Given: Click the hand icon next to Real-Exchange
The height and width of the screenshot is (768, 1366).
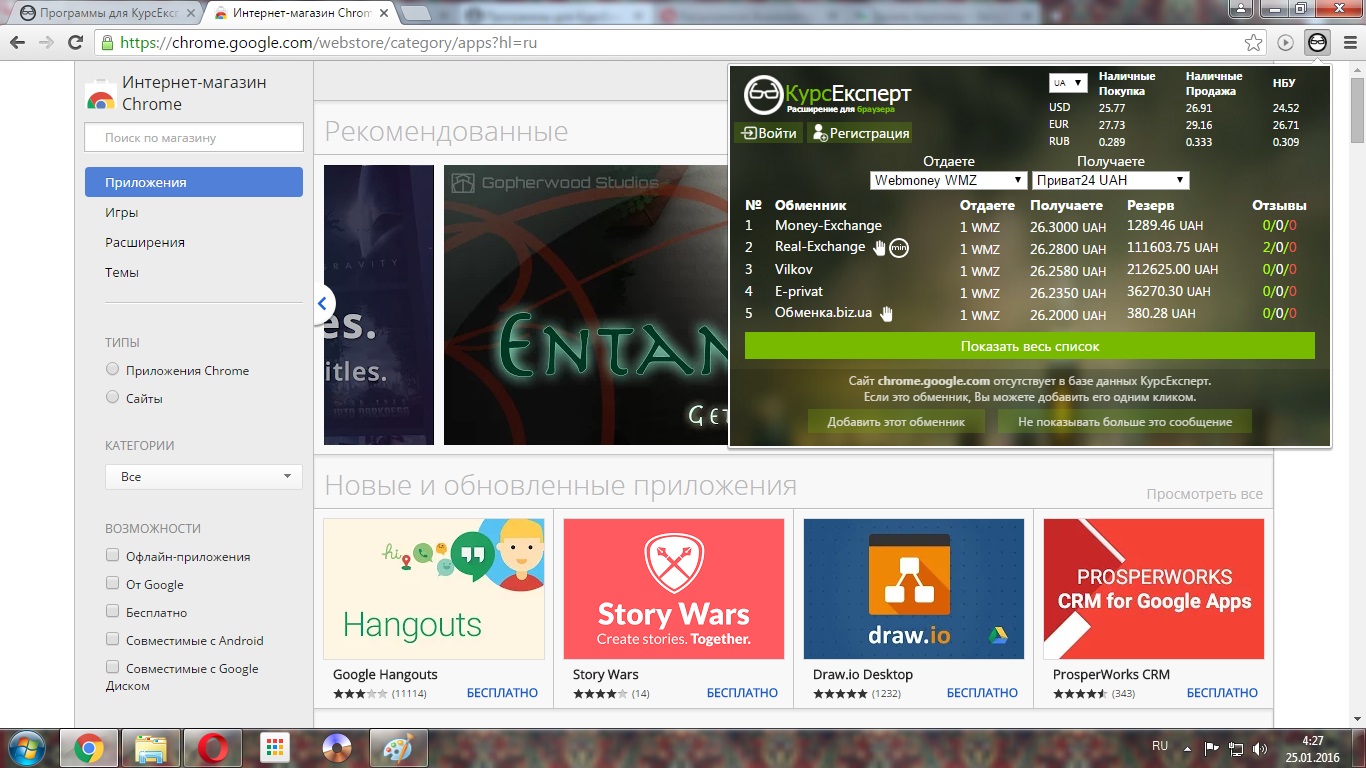Looking at the screenshot, I should 879,248.
